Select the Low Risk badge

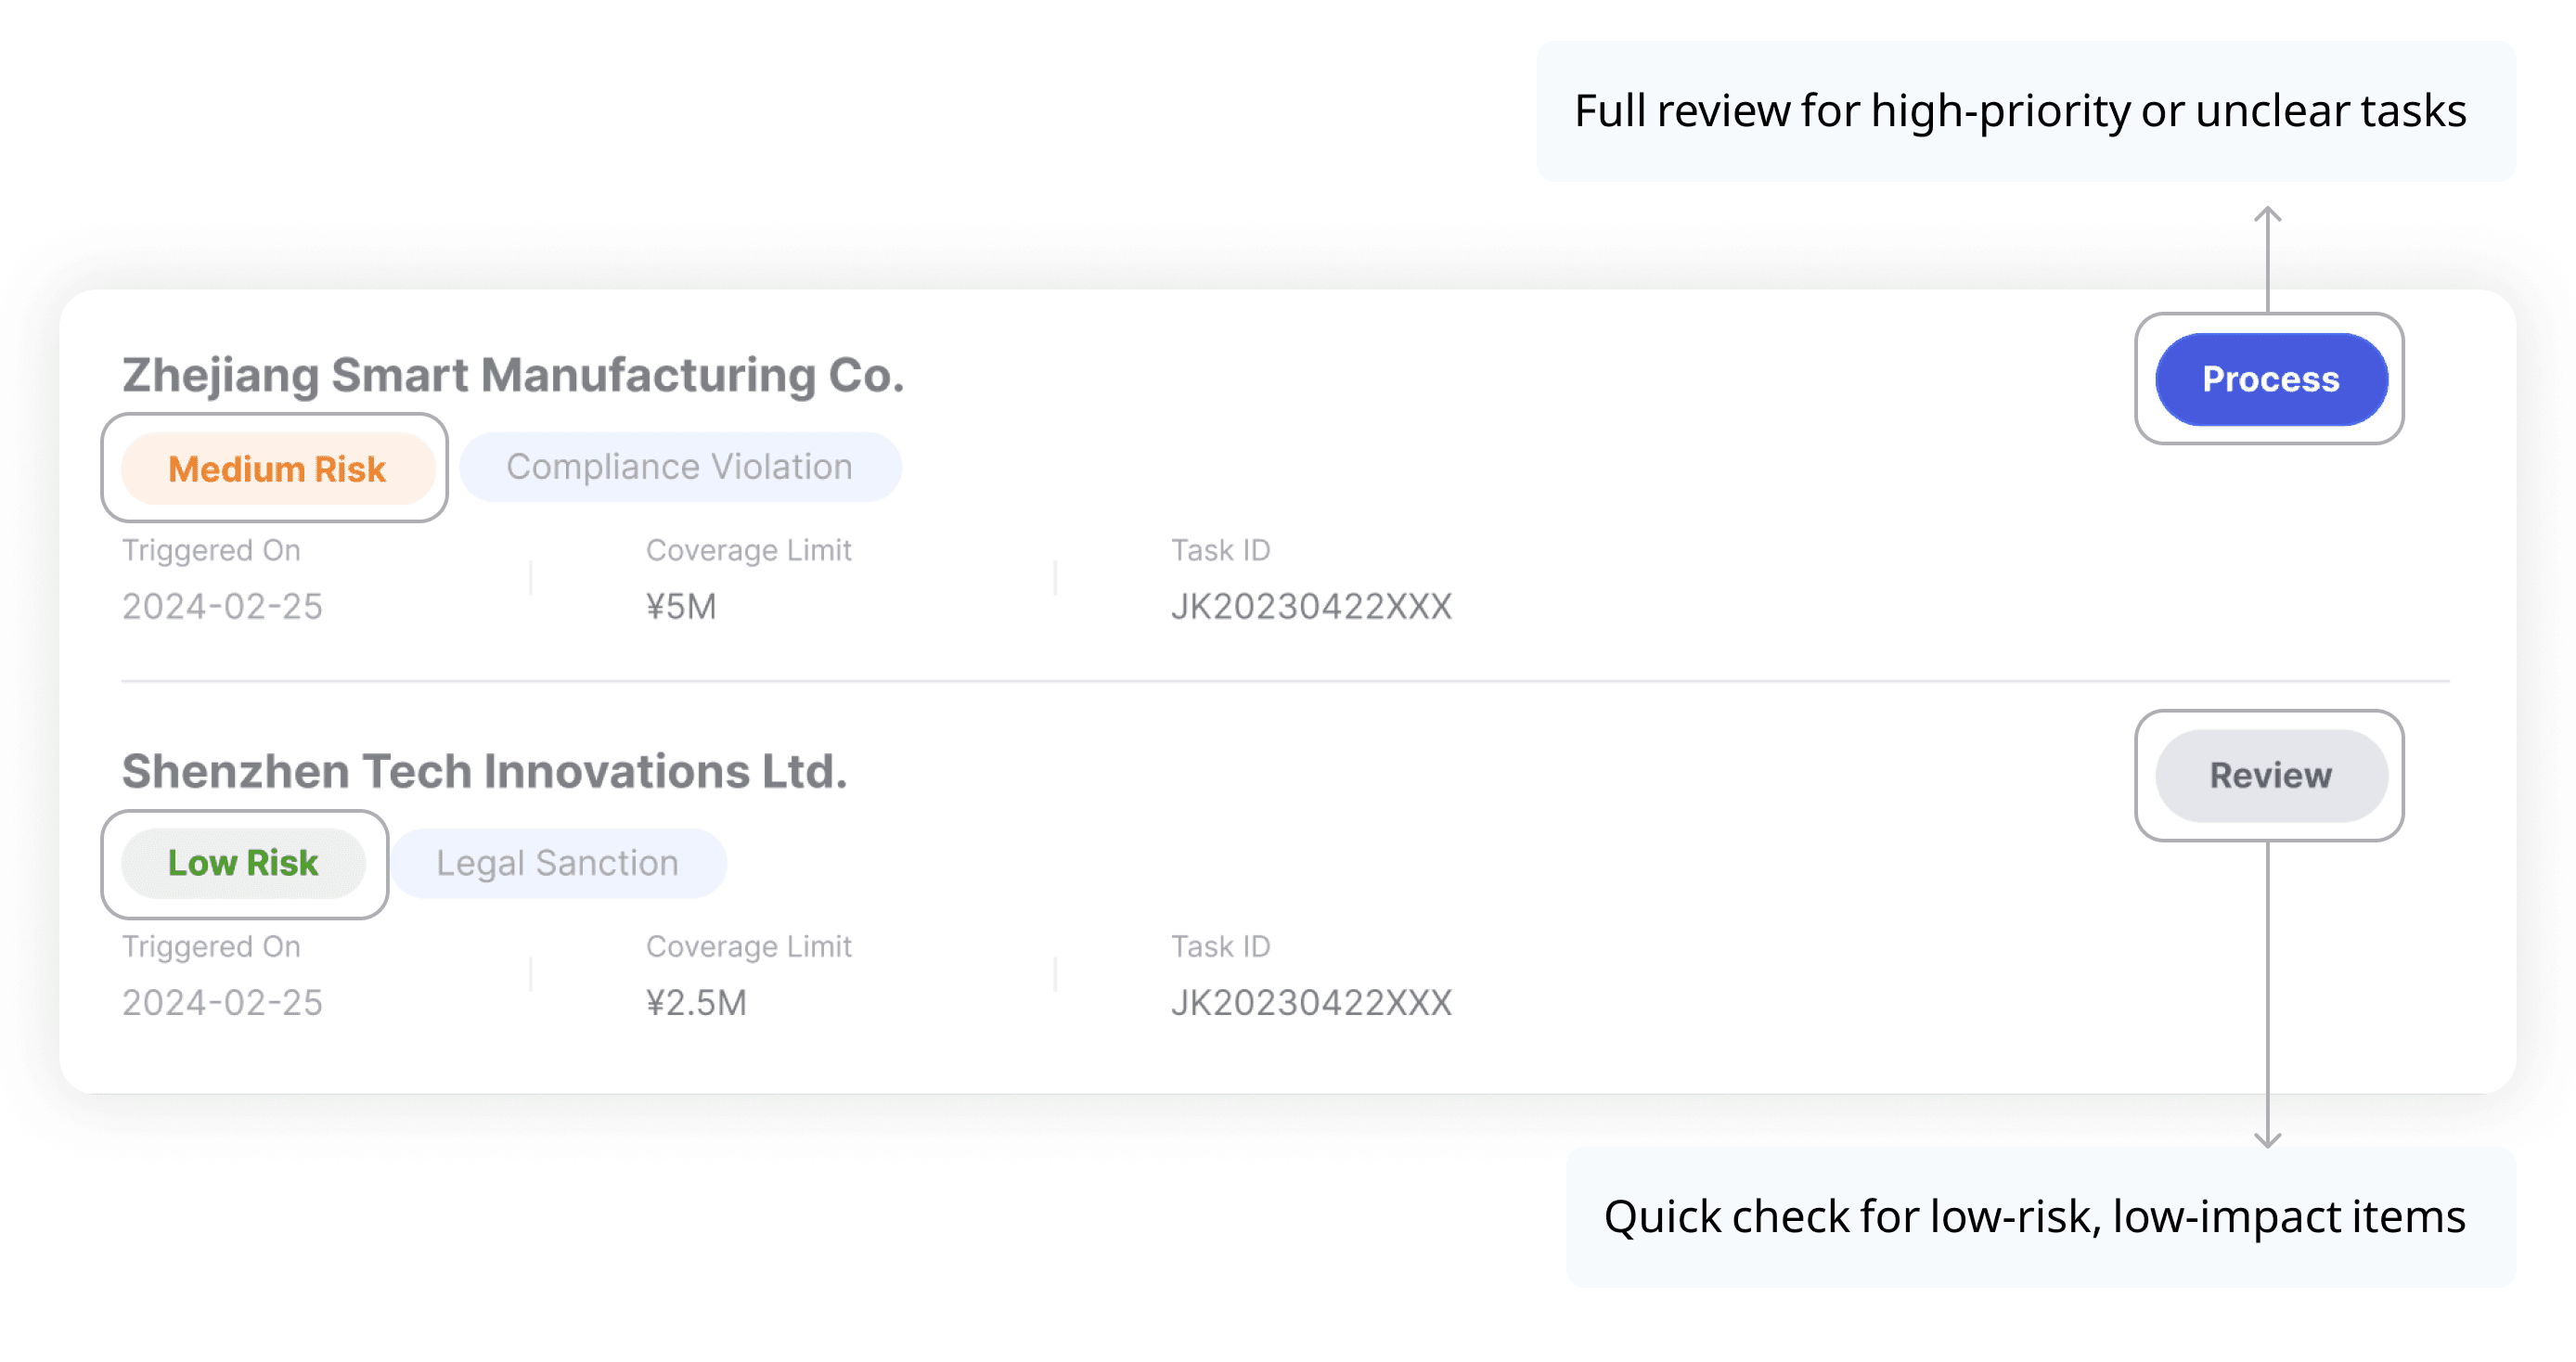click(243, 863)
